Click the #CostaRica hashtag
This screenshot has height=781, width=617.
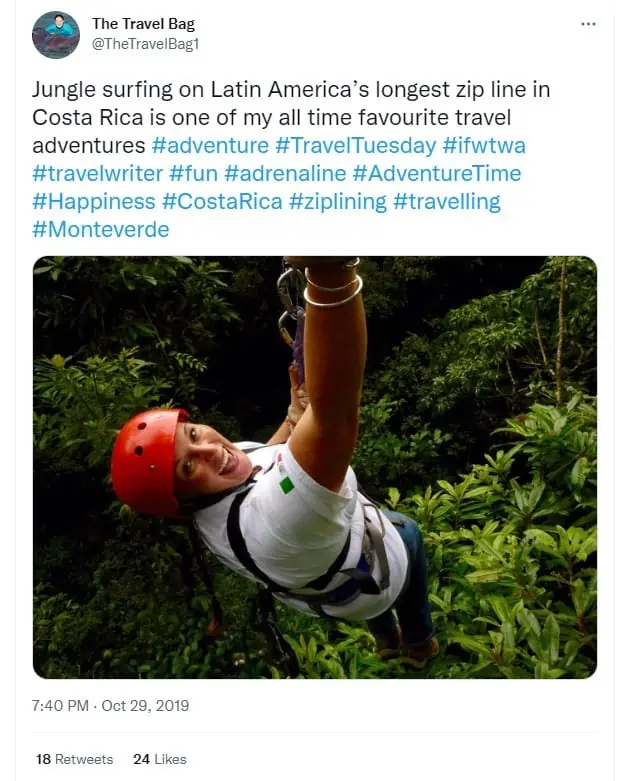222,202
